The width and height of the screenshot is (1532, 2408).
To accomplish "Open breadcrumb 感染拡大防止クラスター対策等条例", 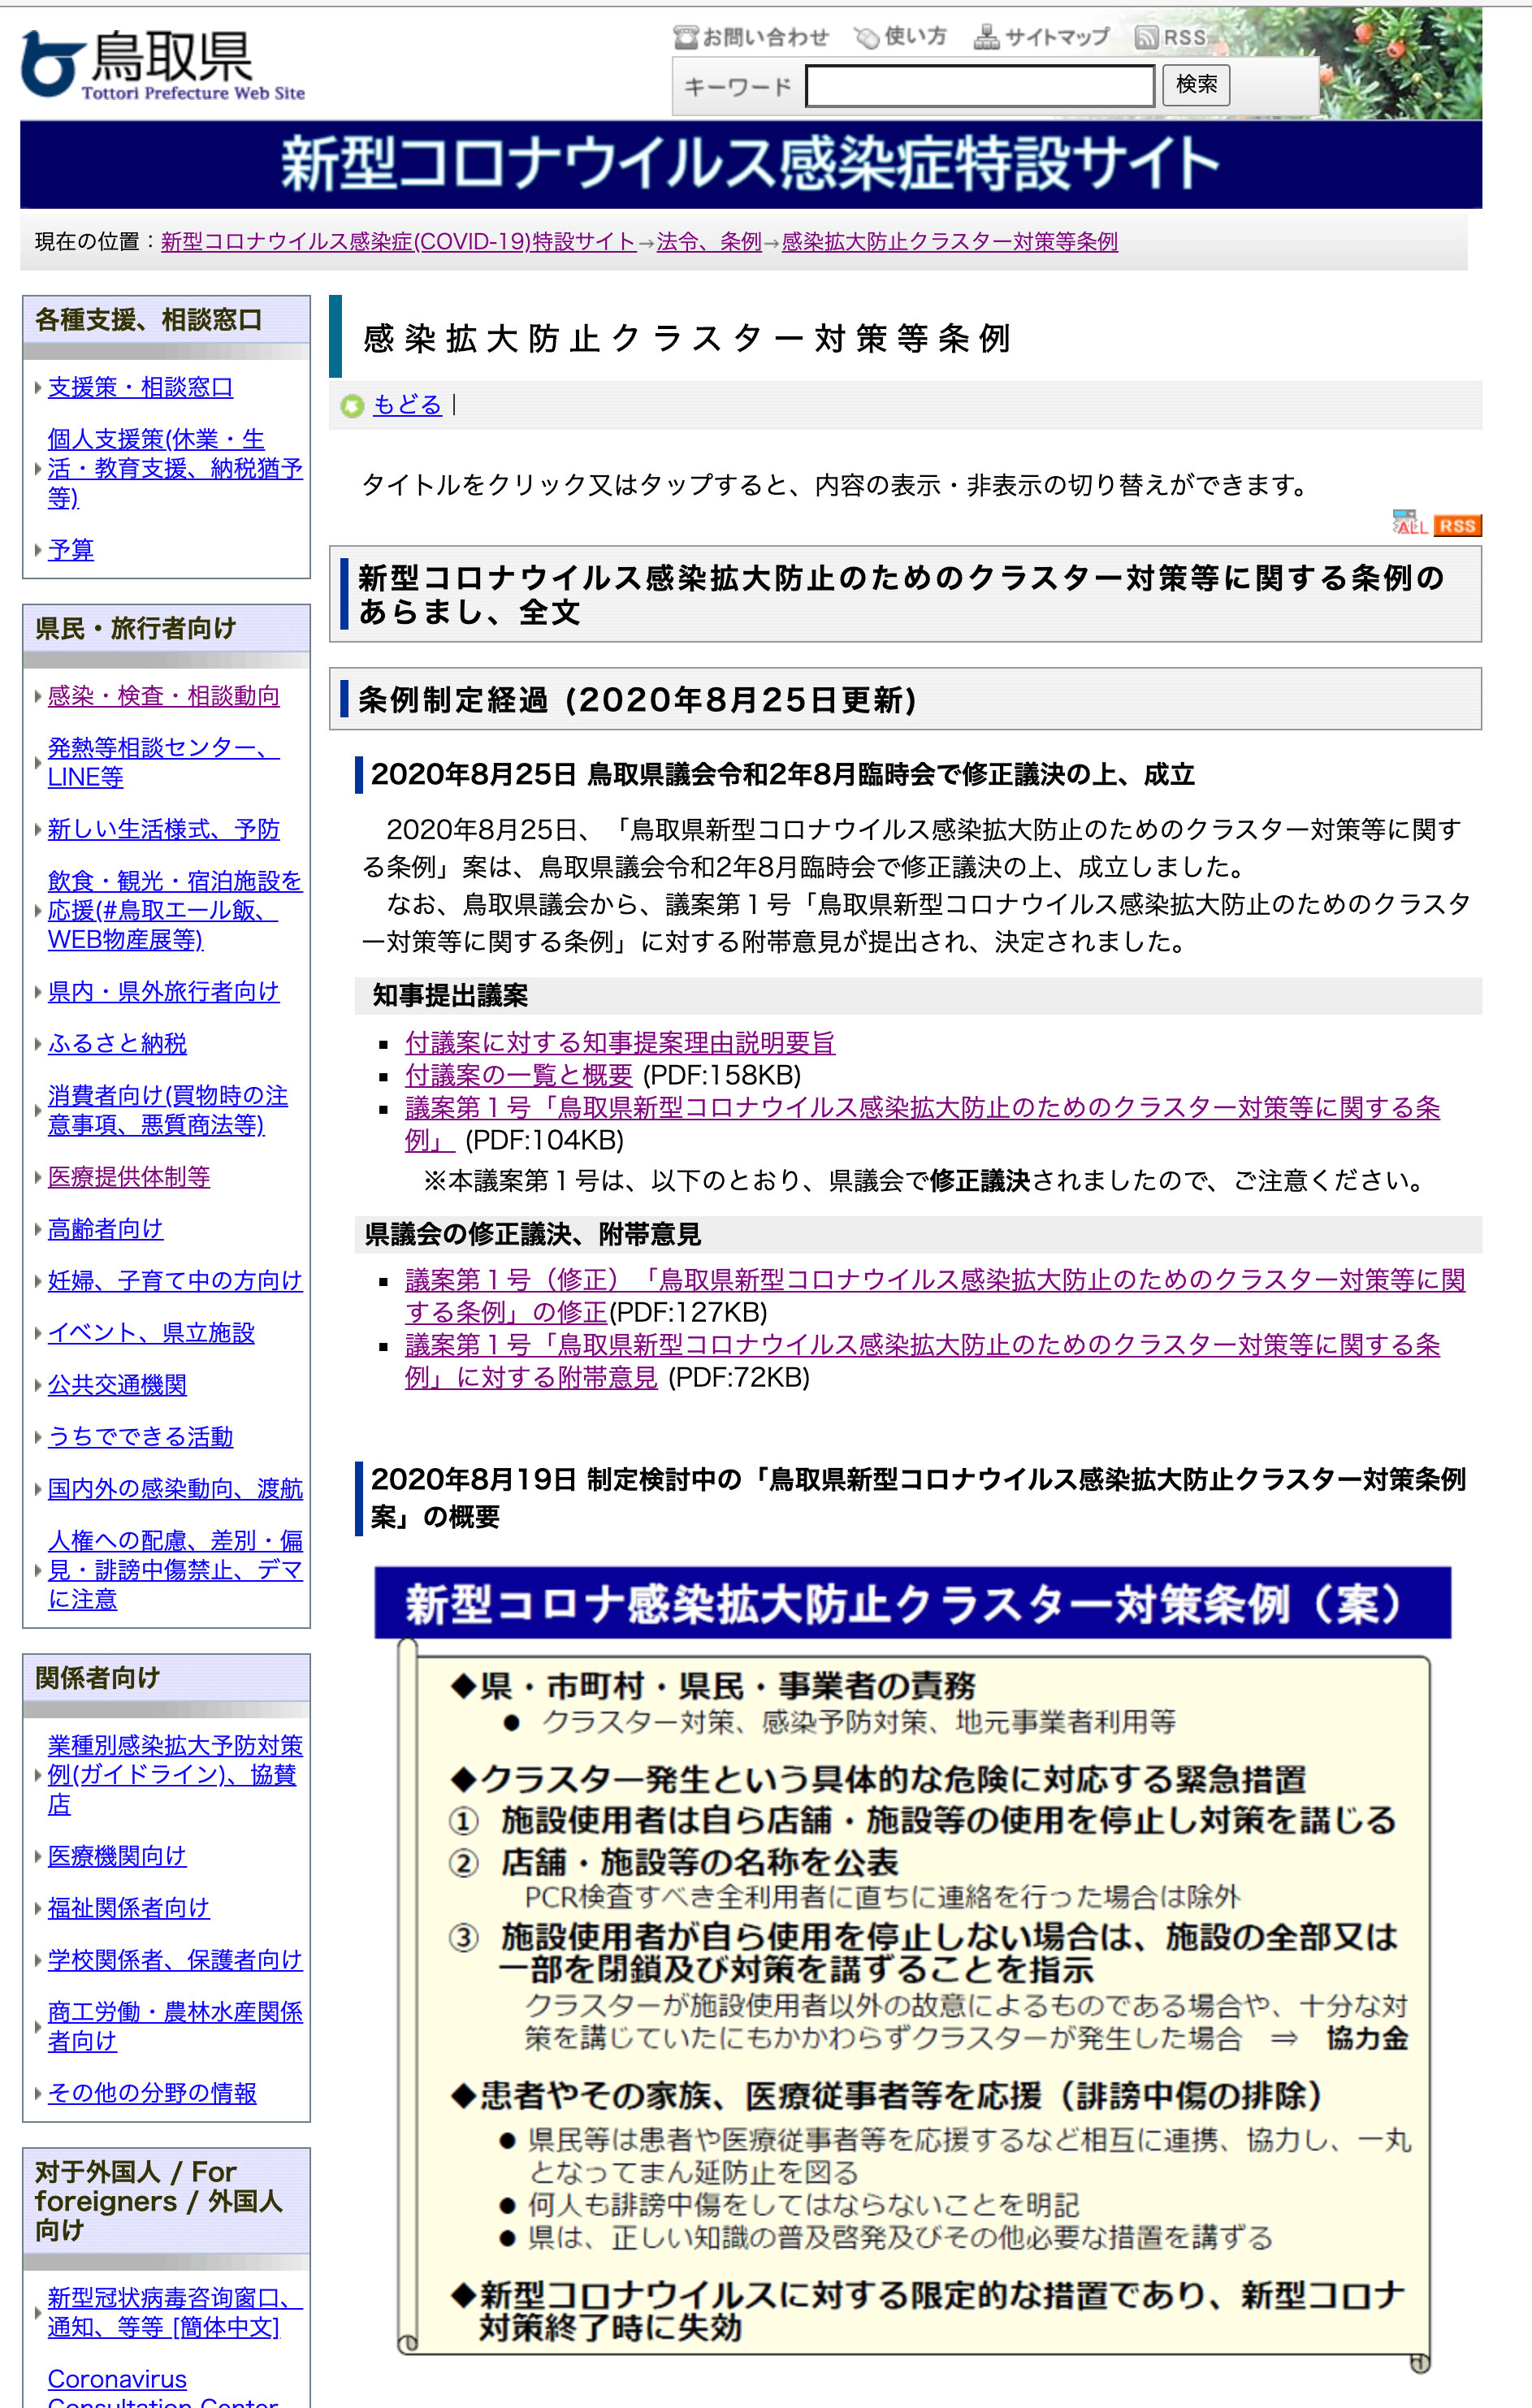I will click(x=949, y=242).
